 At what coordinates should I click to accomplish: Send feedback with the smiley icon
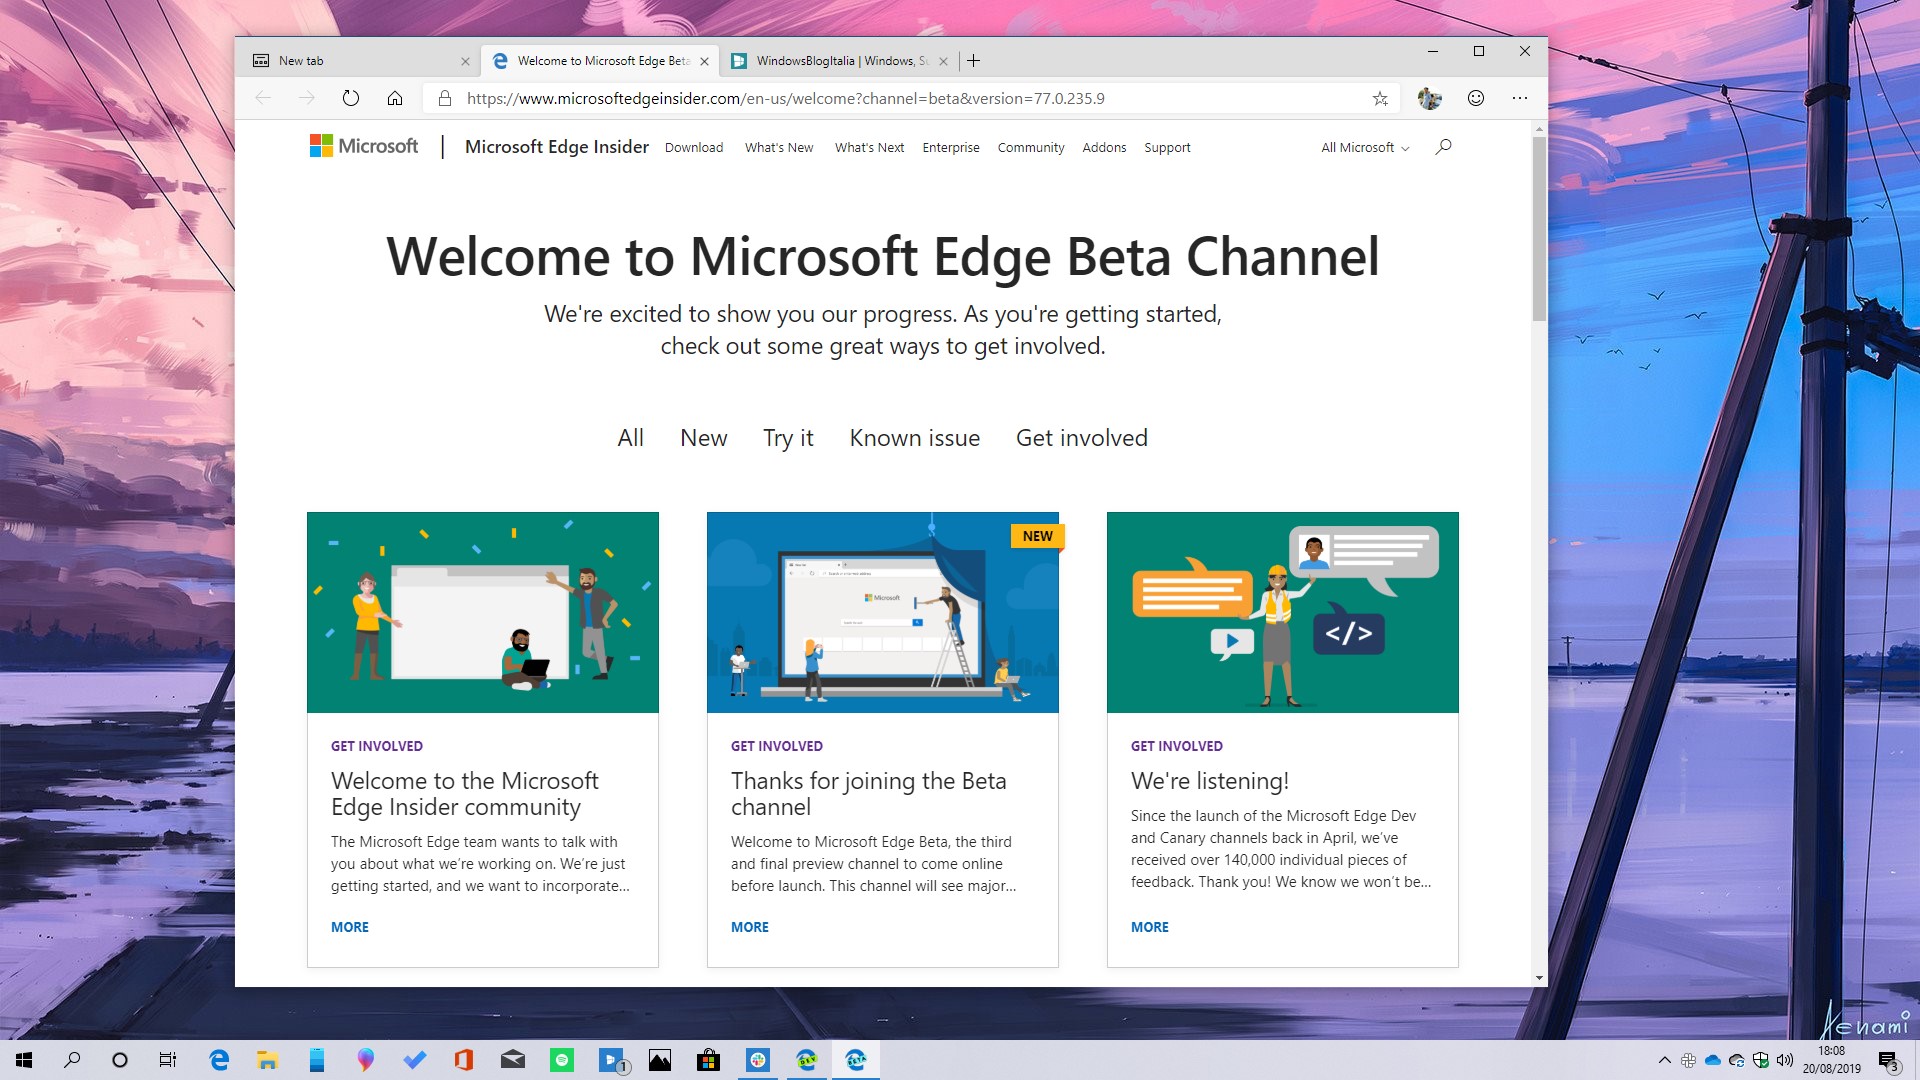coord(1476,98)
